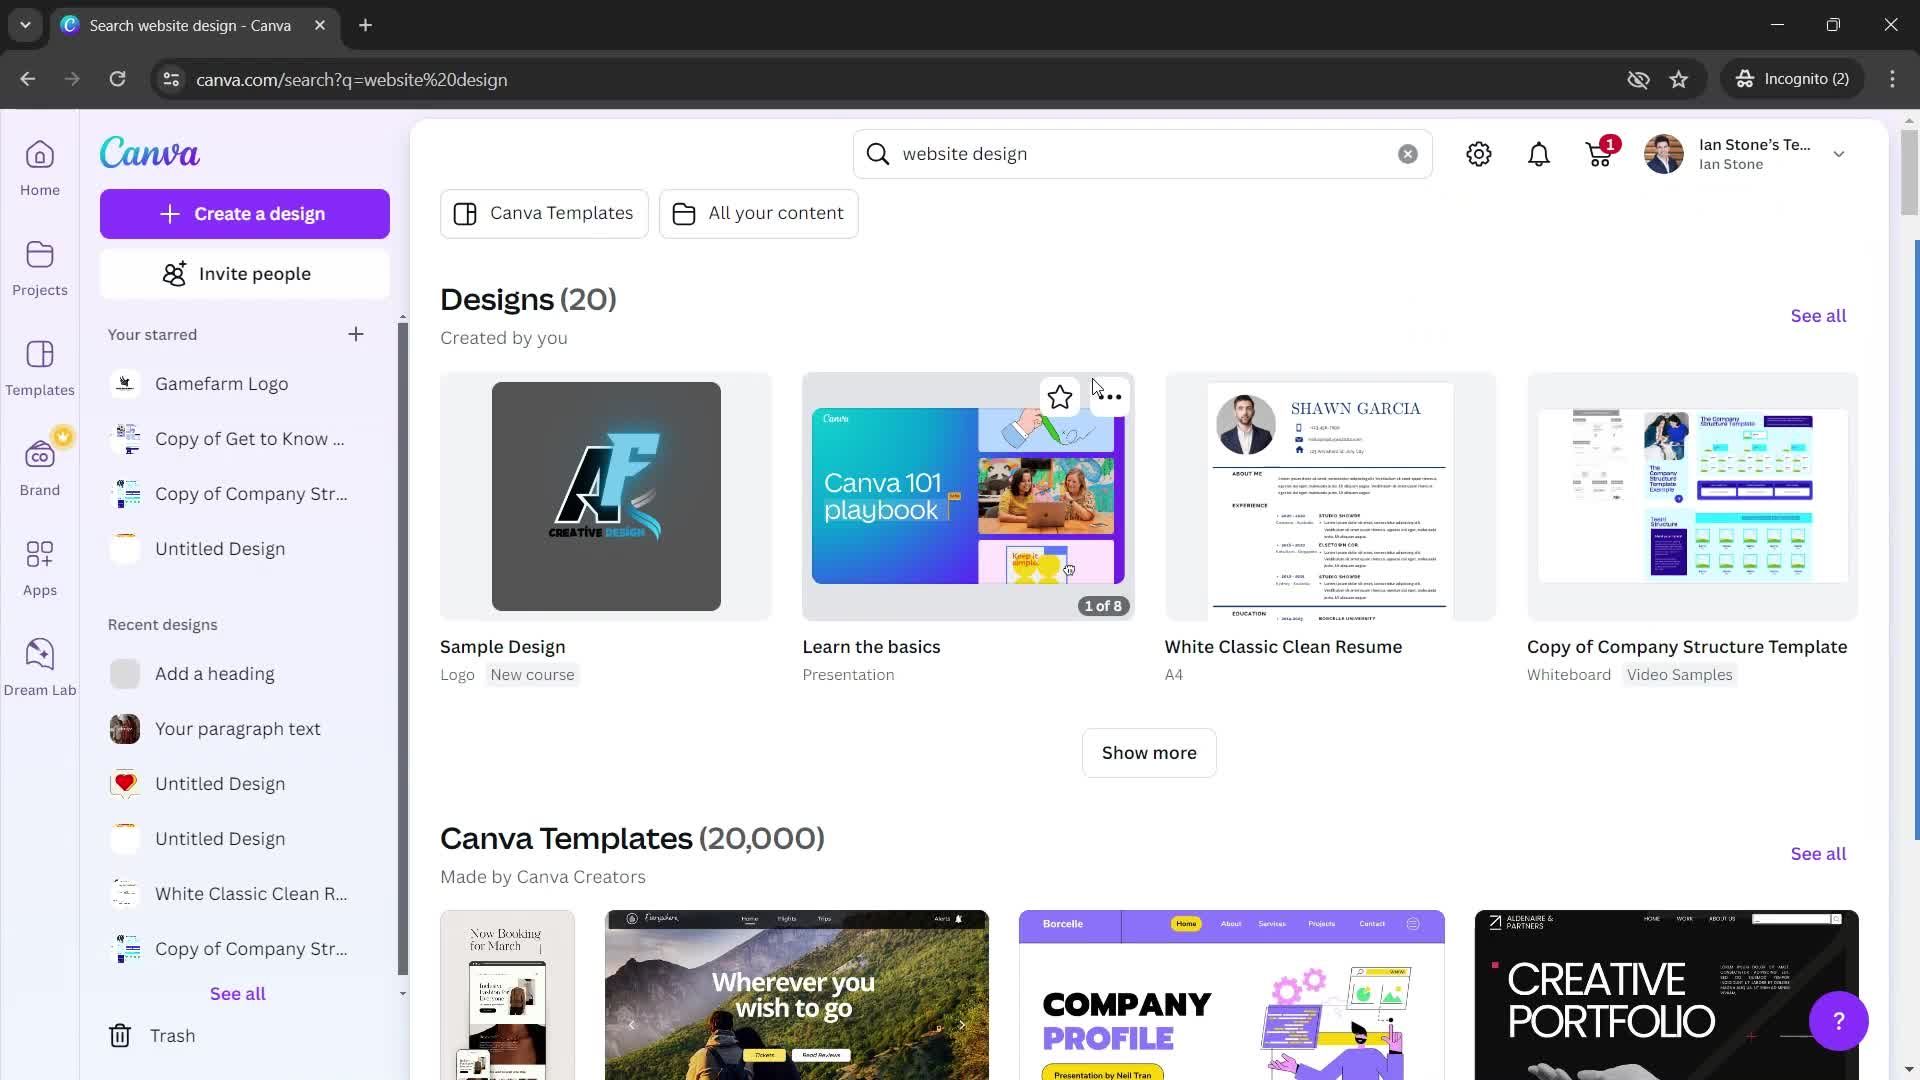Screen dimensions: 1920x1080
Task: Click the browser address bar URL
Action: 351,79
